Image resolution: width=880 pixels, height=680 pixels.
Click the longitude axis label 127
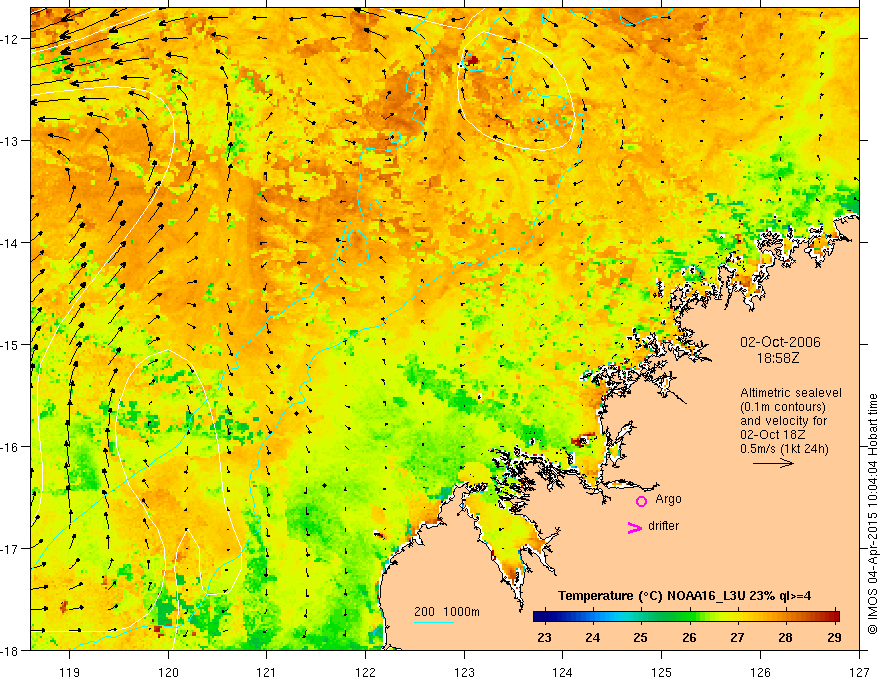coord(859,673)
